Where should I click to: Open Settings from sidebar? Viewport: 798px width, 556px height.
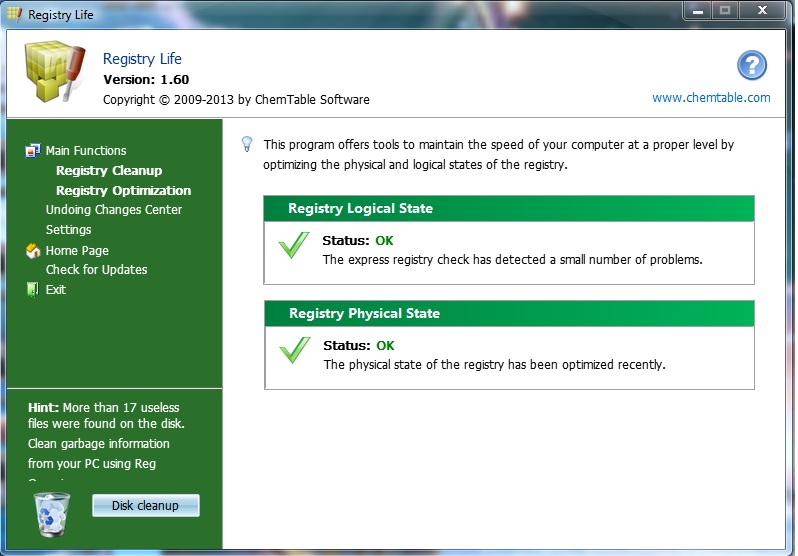click(x=69, y=230)
